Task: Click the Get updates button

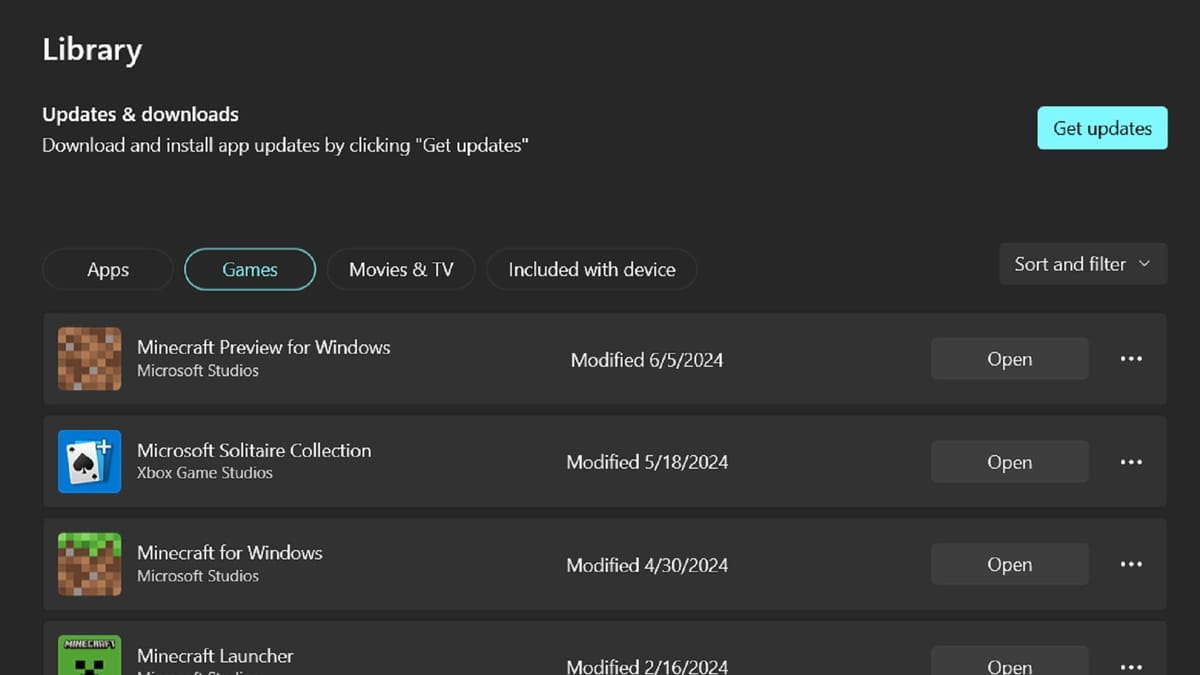Action: pyautogui.click(x=1102, y=128)
